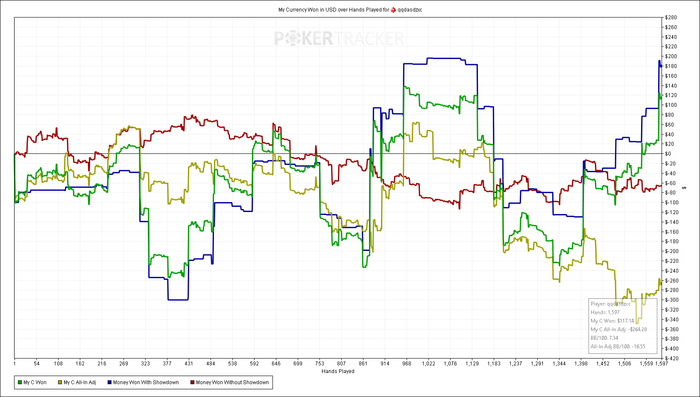Screen dimensions: 700x397
Task: Click the x-axis tick label '108'
Action: coord(58,364)
